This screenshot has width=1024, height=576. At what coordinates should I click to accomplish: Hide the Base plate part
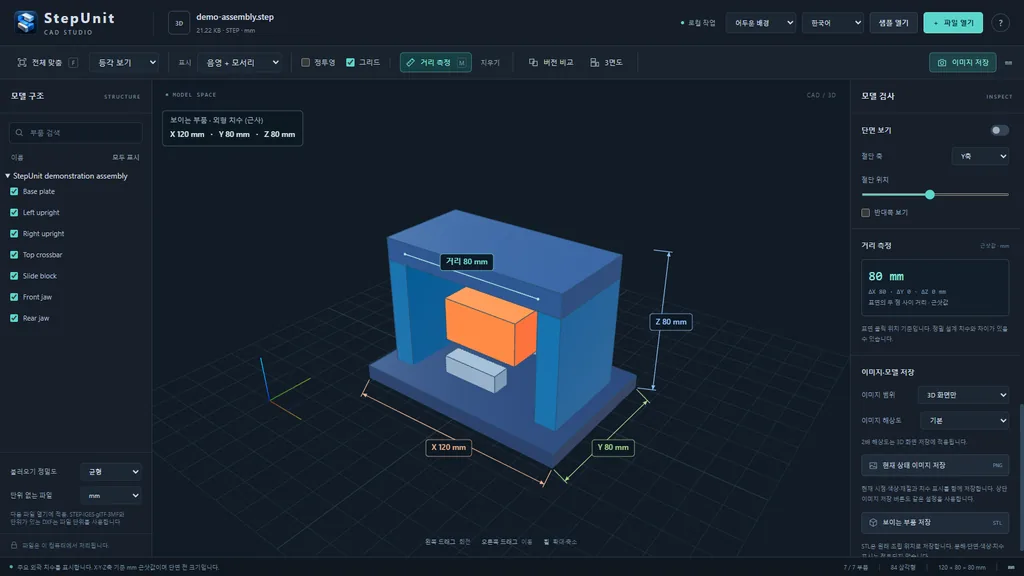[14, 191]
